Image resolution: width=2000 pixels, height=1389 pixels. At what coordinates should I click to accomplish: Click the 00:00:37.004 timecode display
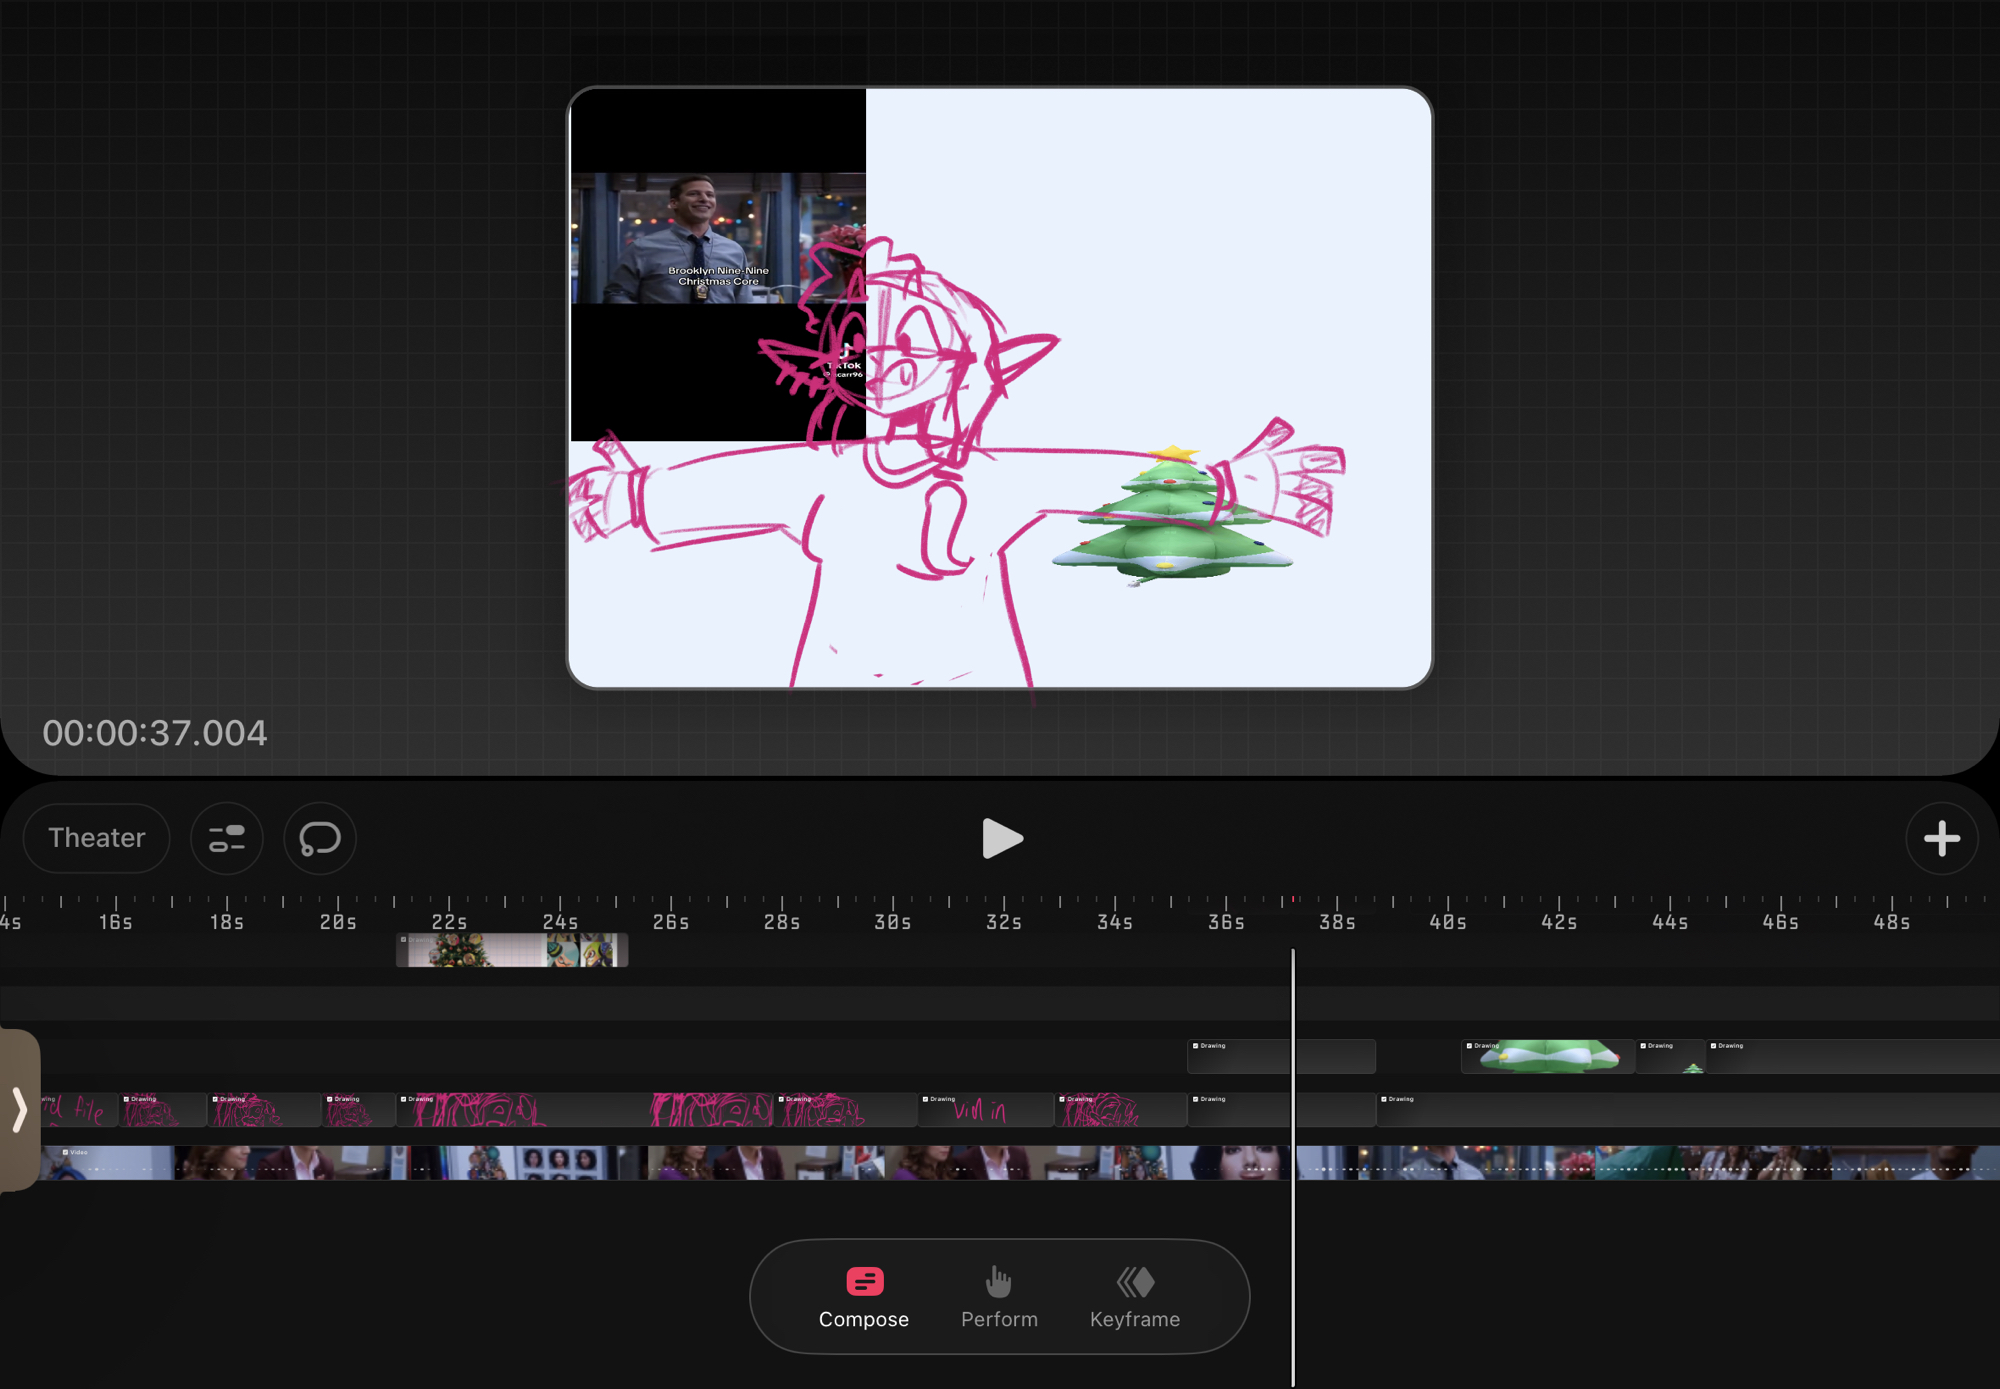pos(155,733)
